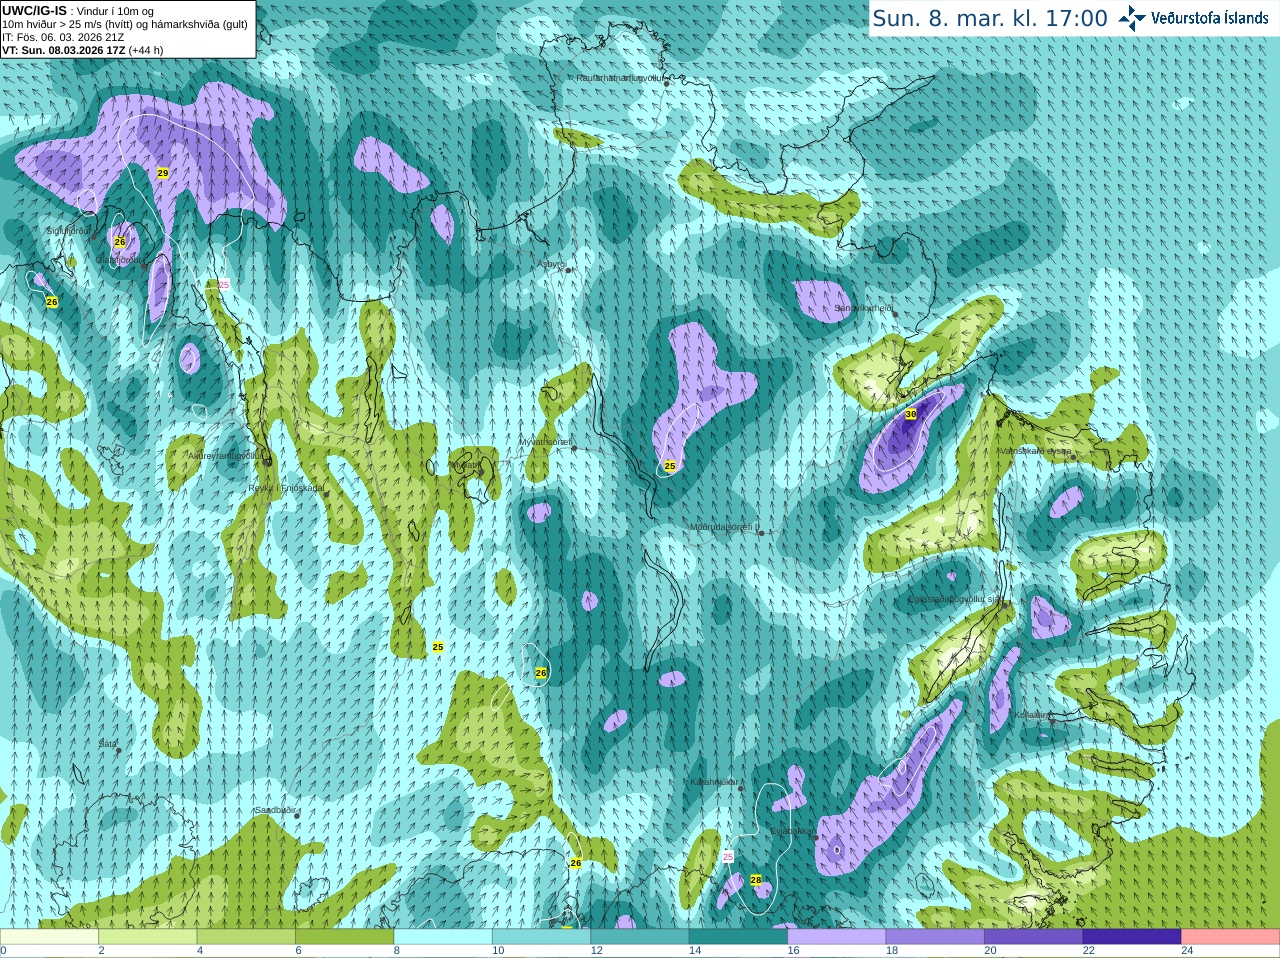Image resolution: width=1280 pixels, height=958 pixels.
Task: Click the 'Sun. 8. mar. kl. 17:00' timestamp header
Action: coord(990,18)
